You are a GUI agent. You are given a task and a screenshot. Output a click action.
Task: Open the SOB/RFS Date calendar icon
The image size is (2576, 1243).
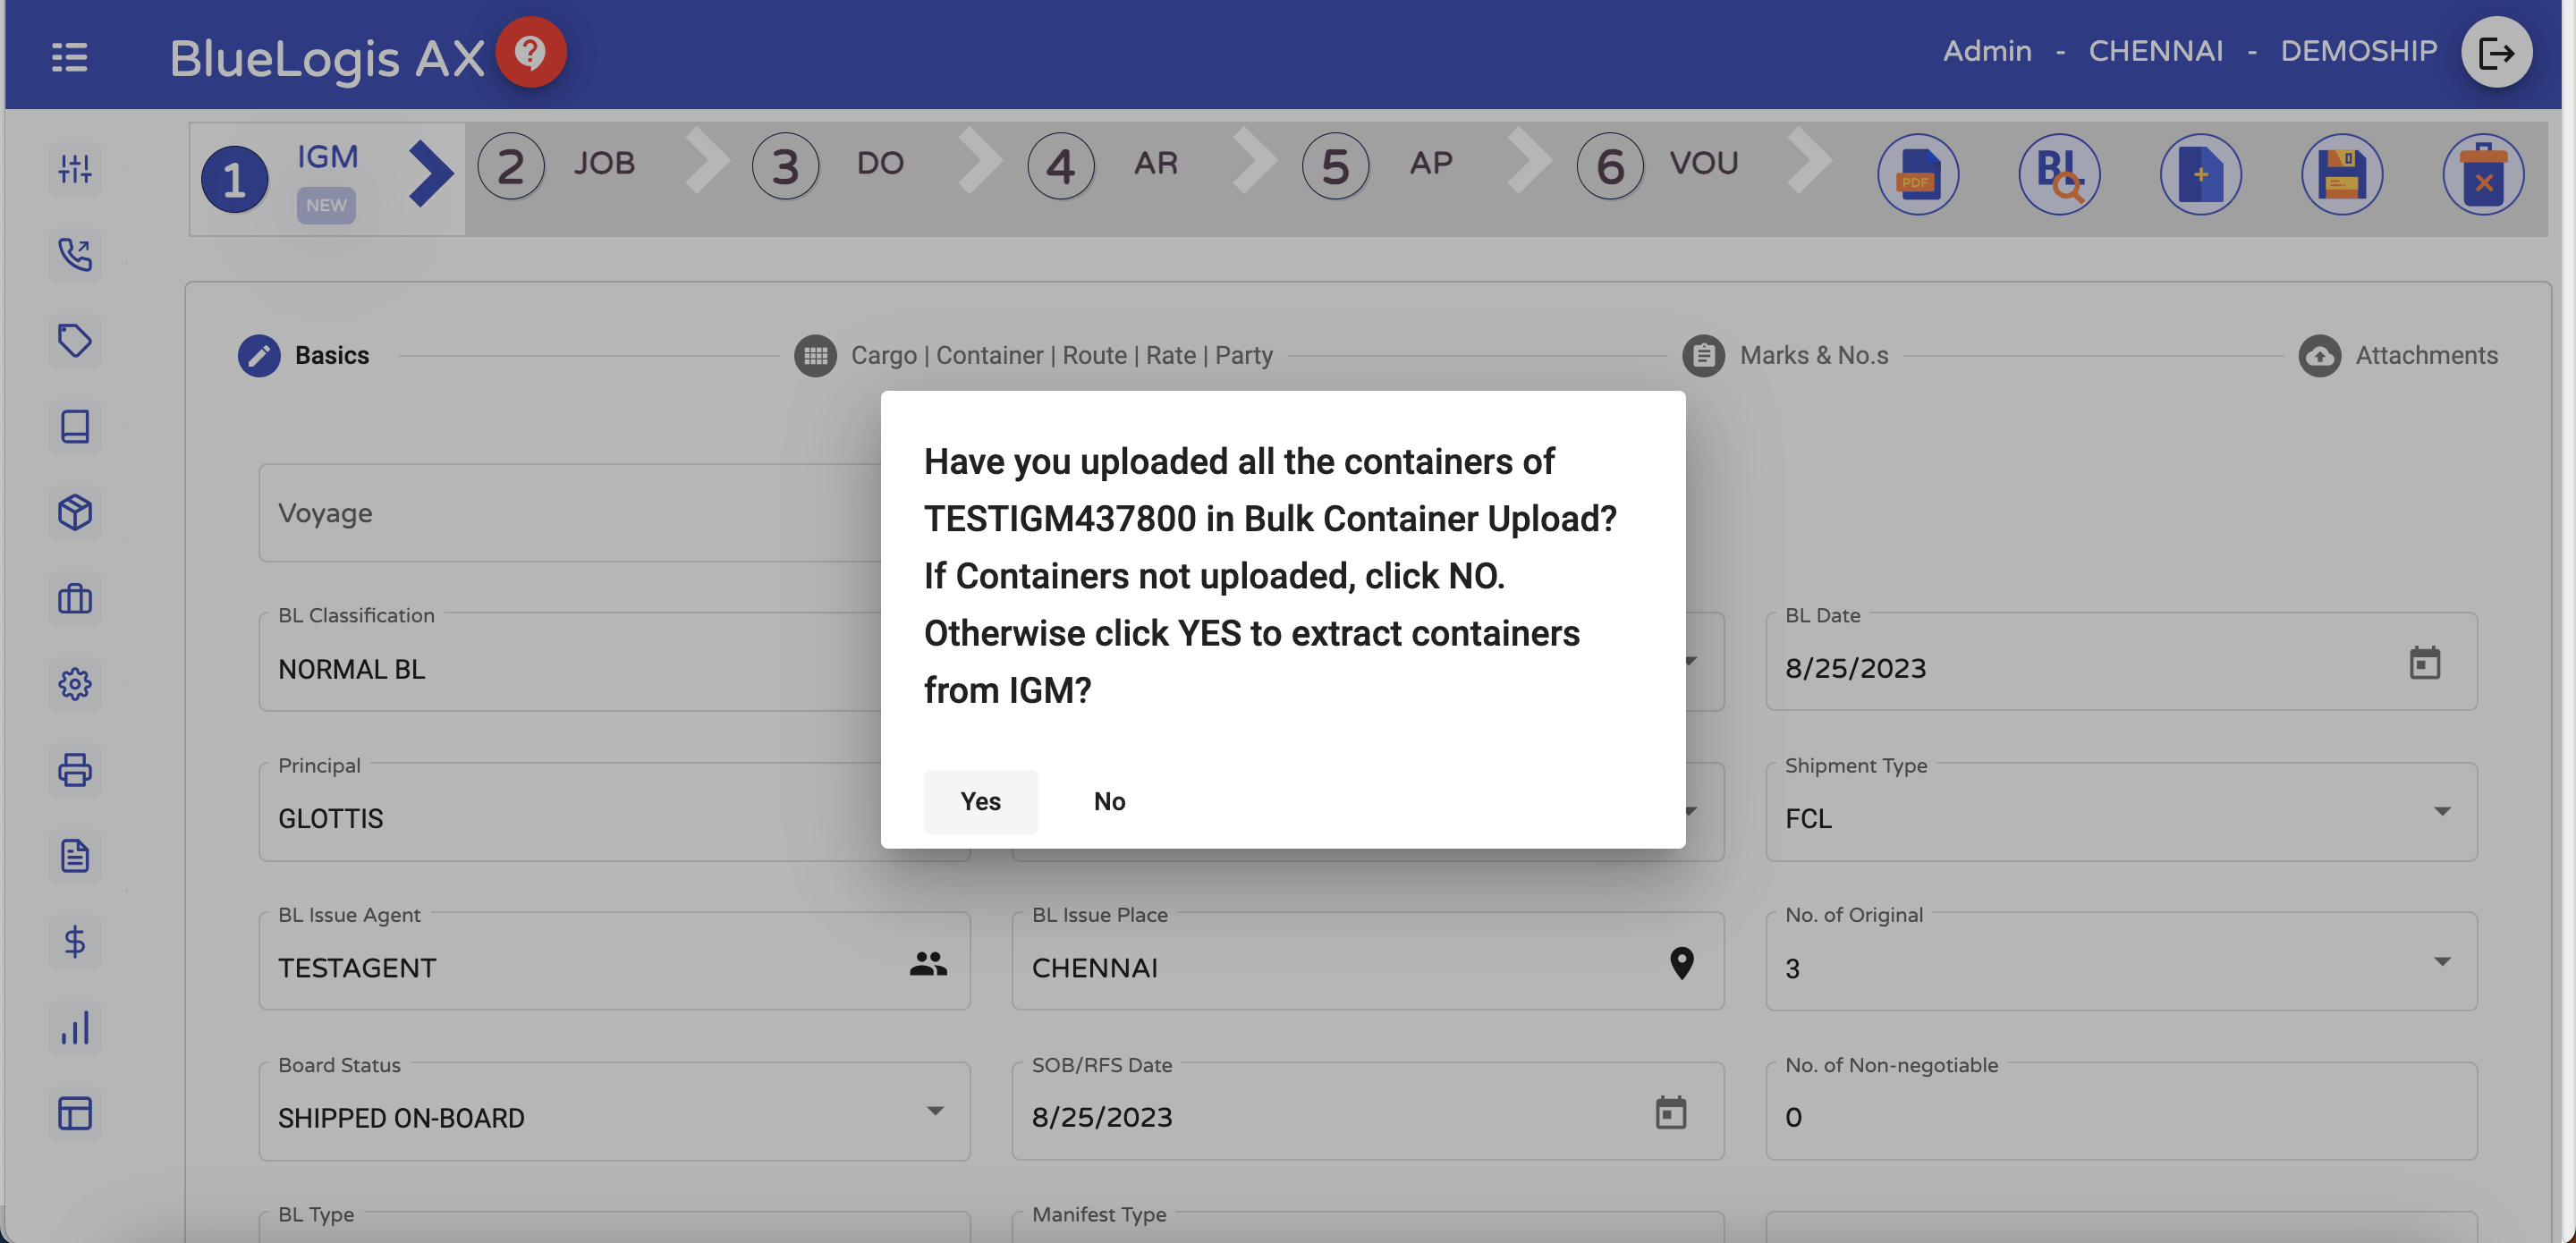[x=1670, y=1113]
